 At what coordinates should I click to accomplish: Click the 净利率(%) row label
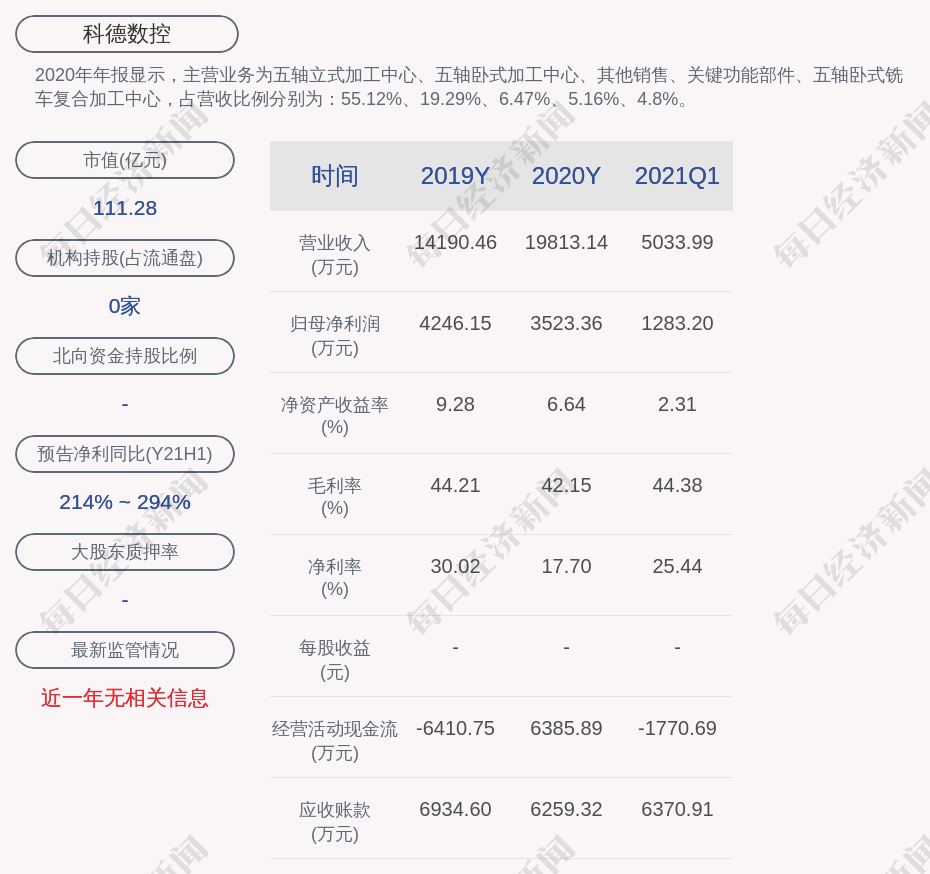pos(335,578)
